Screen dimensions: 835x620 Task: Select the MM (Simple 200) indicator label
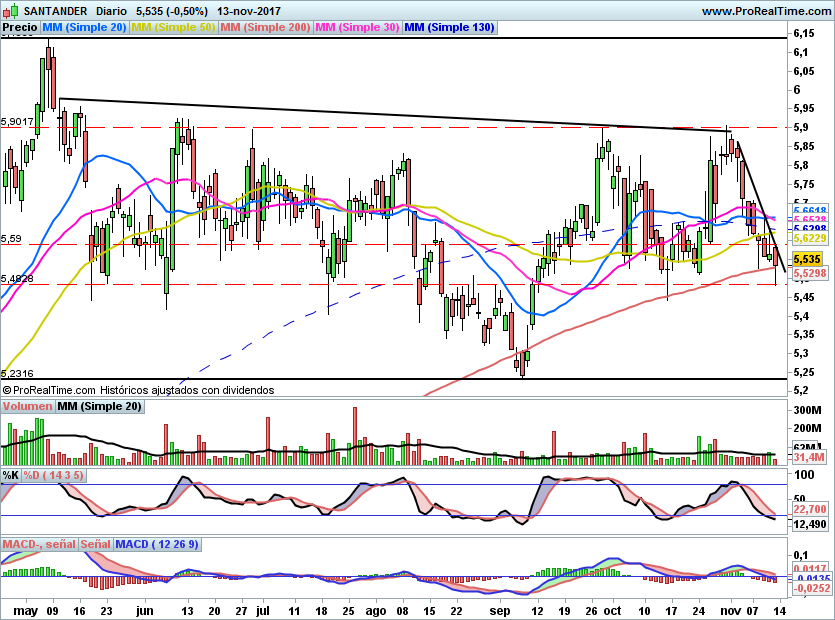click(x=265, y=28)
